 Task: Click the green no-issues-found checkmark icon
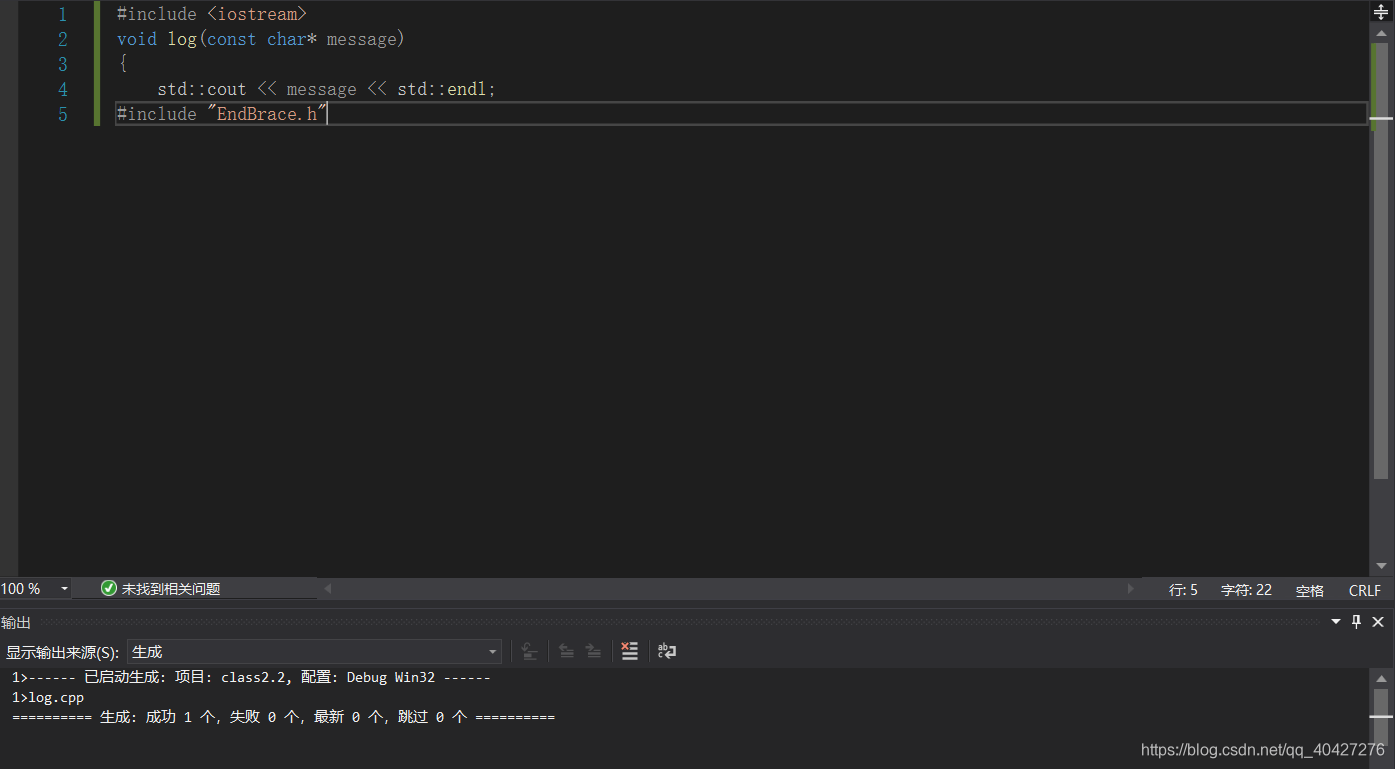109,589
